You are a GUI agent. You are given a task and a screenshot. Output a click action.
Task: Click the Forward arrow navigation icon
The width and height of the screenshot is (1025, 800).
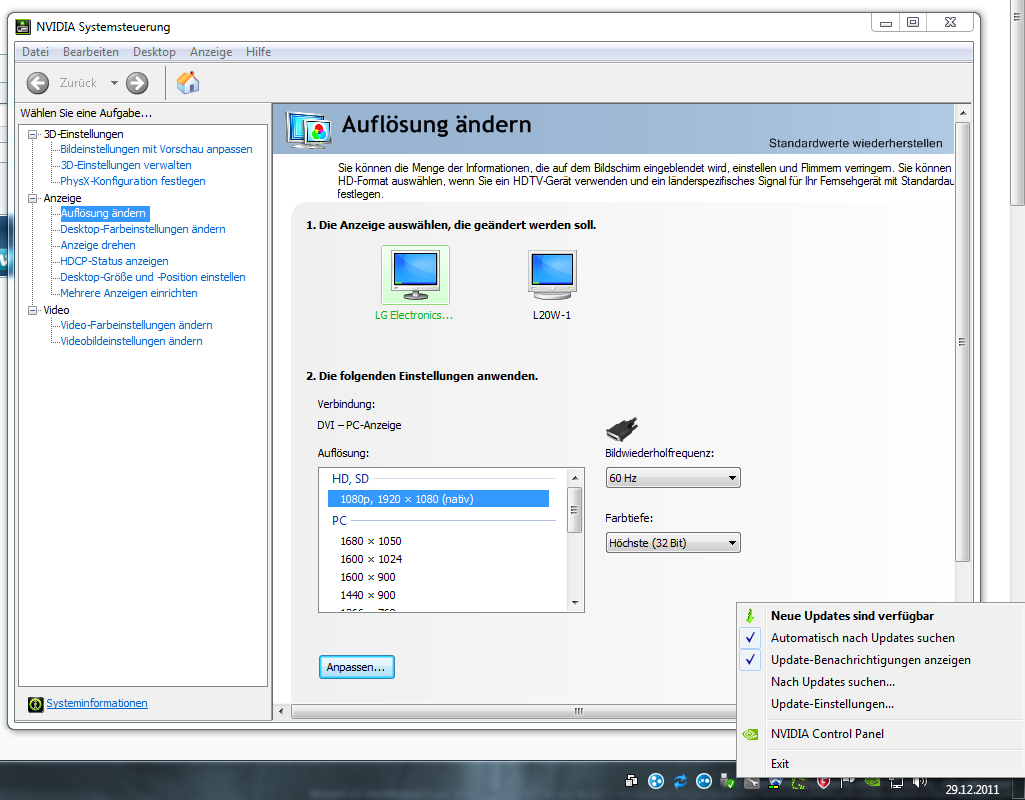pyautogui.click(x=137, y=83)
